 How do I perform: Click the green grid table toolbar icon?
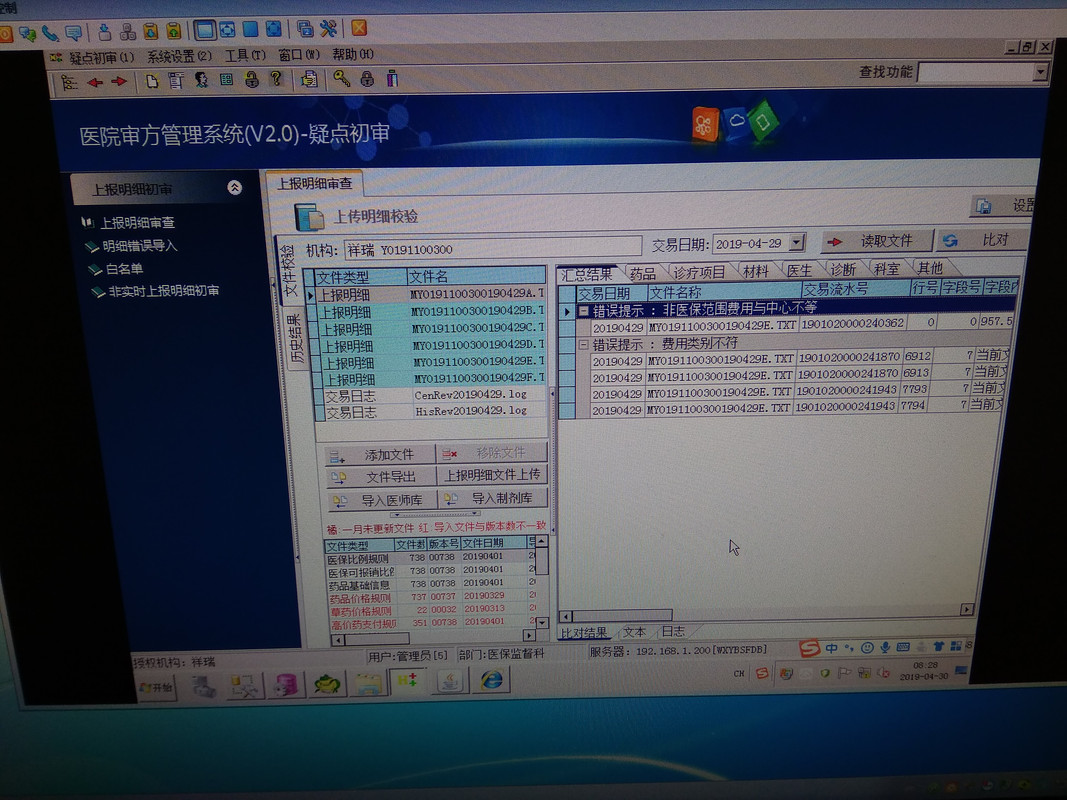point(227,80)
